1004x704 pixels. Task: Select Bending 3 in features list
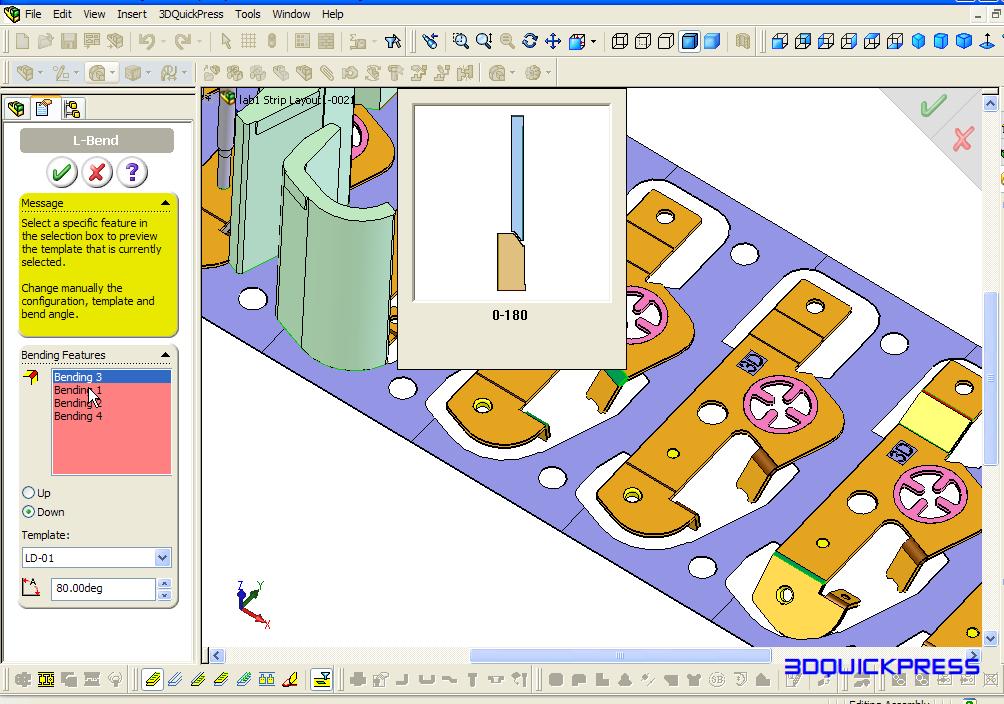pos(111,377)
